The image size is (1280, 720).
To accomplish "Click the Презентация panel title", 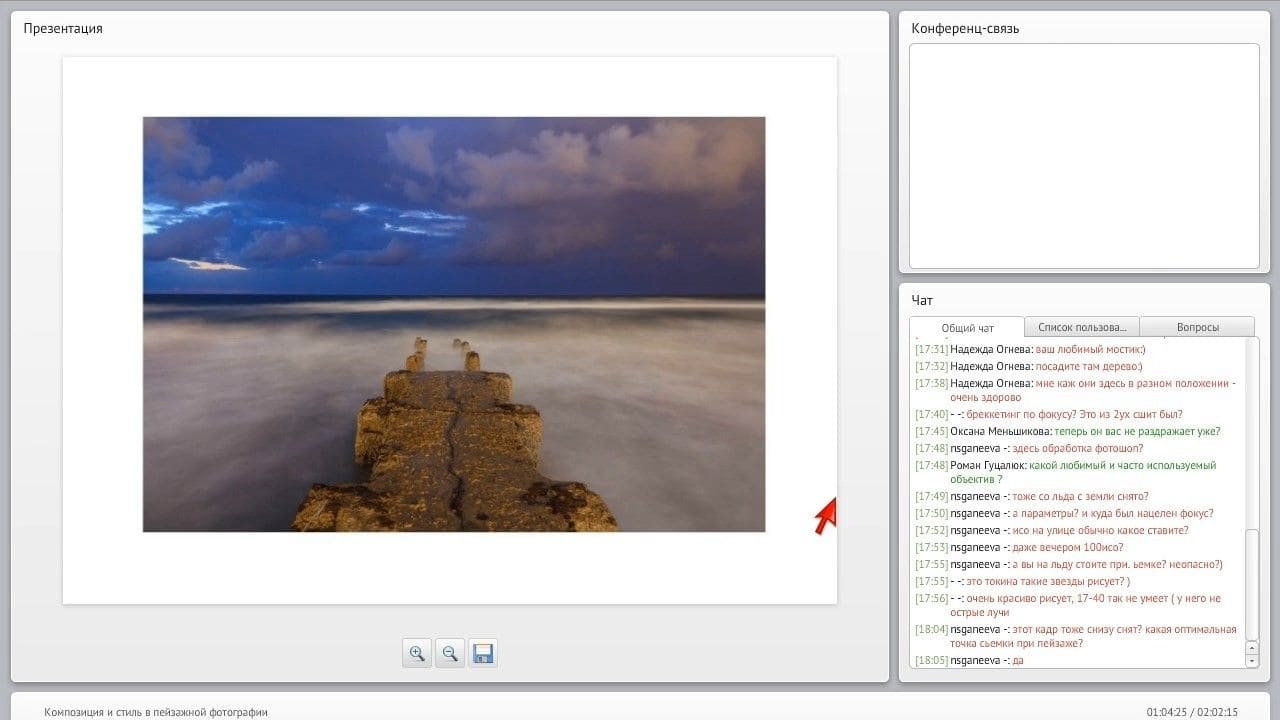I will (x=63, y=28).
